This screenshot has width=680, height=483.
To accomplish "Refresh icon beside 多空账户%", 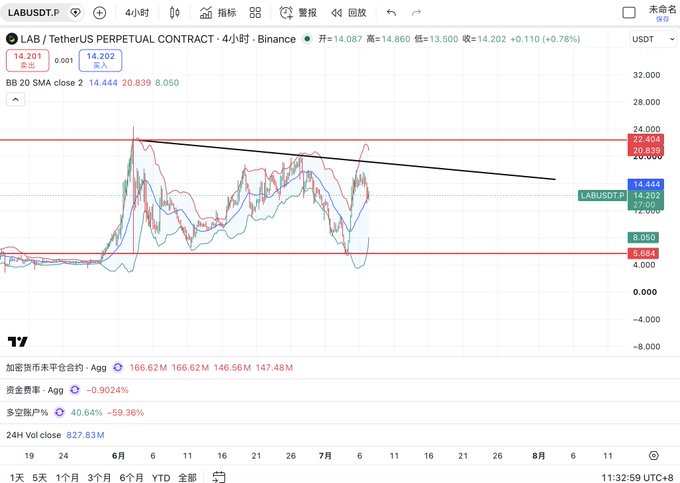I will pos(59,412).
